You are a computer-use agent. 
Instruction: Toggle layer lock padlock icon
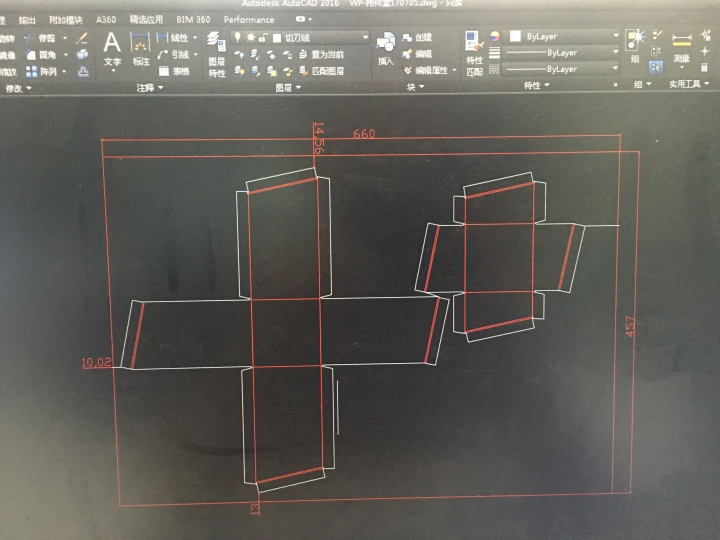(262, 37)
